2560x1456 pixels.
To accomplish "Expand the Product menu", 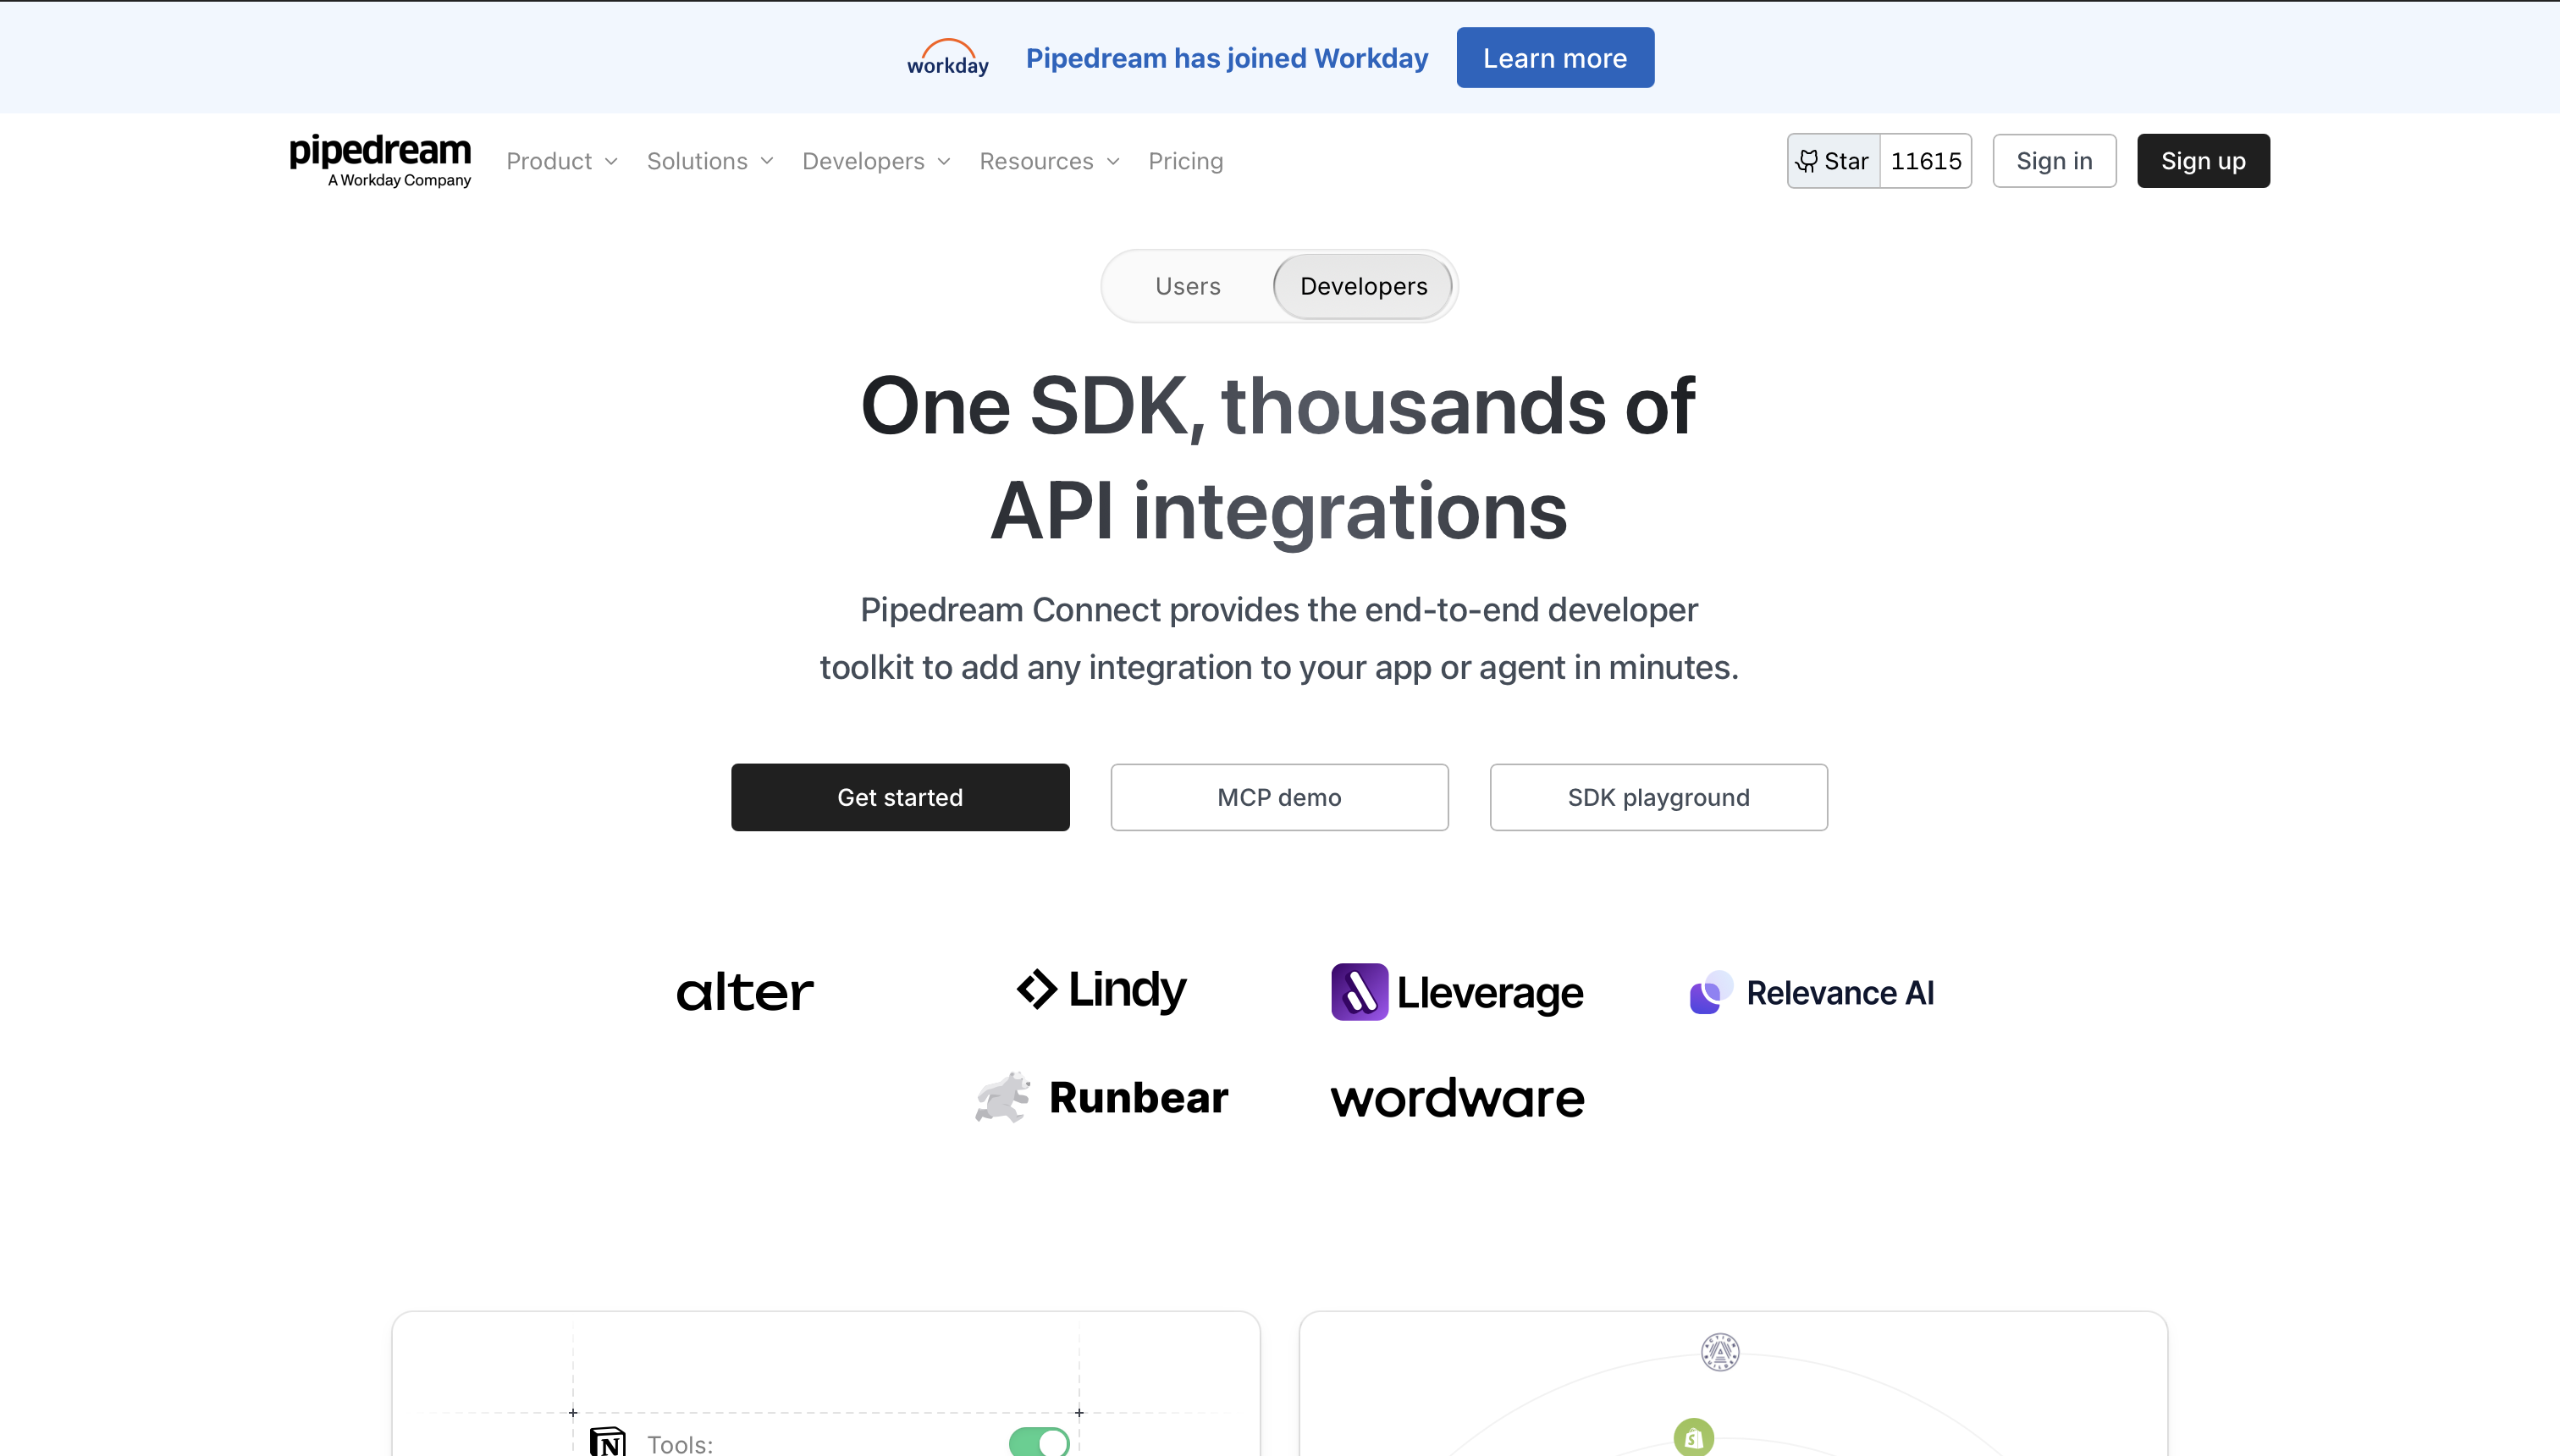I will [562, 161].
